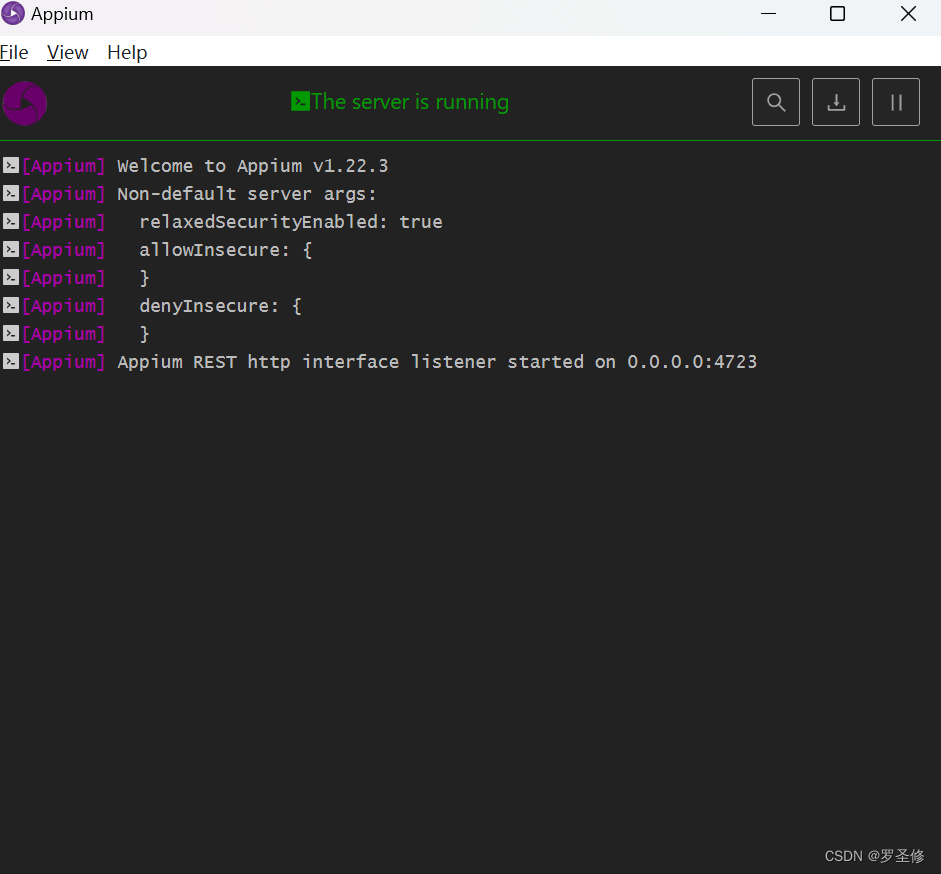Select the 'denyInsecure: {' log line

coord(220,306)
